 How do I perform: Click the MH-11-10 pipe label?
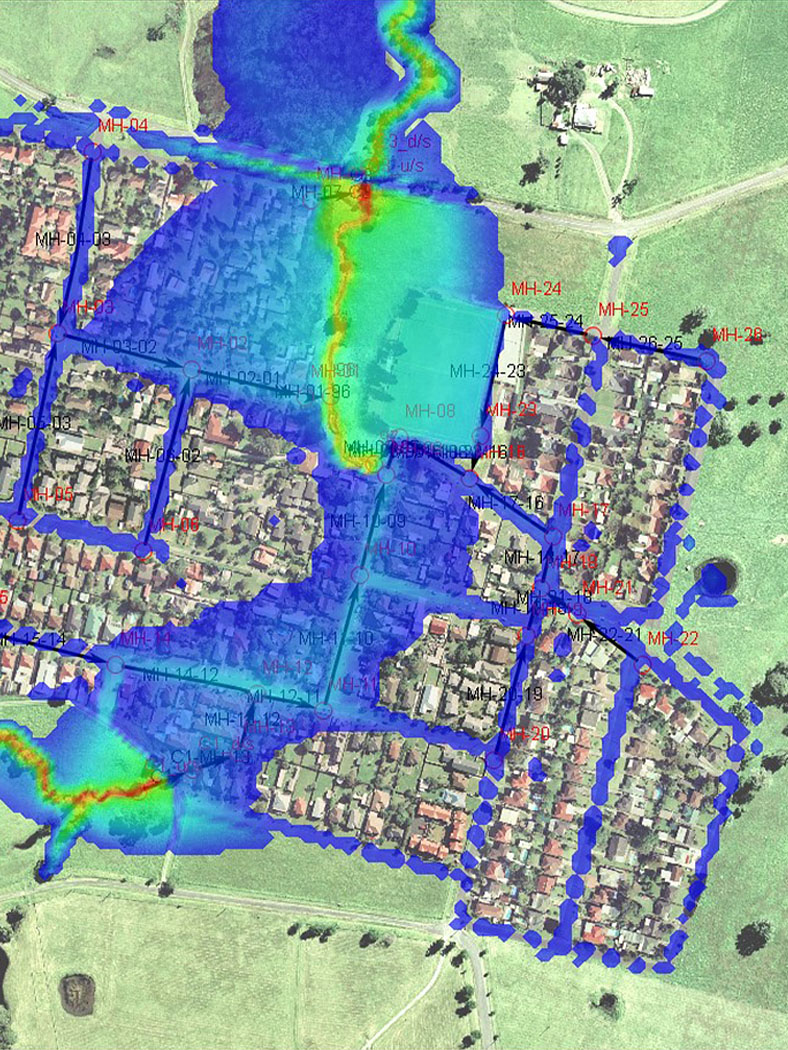coord(336,638)
